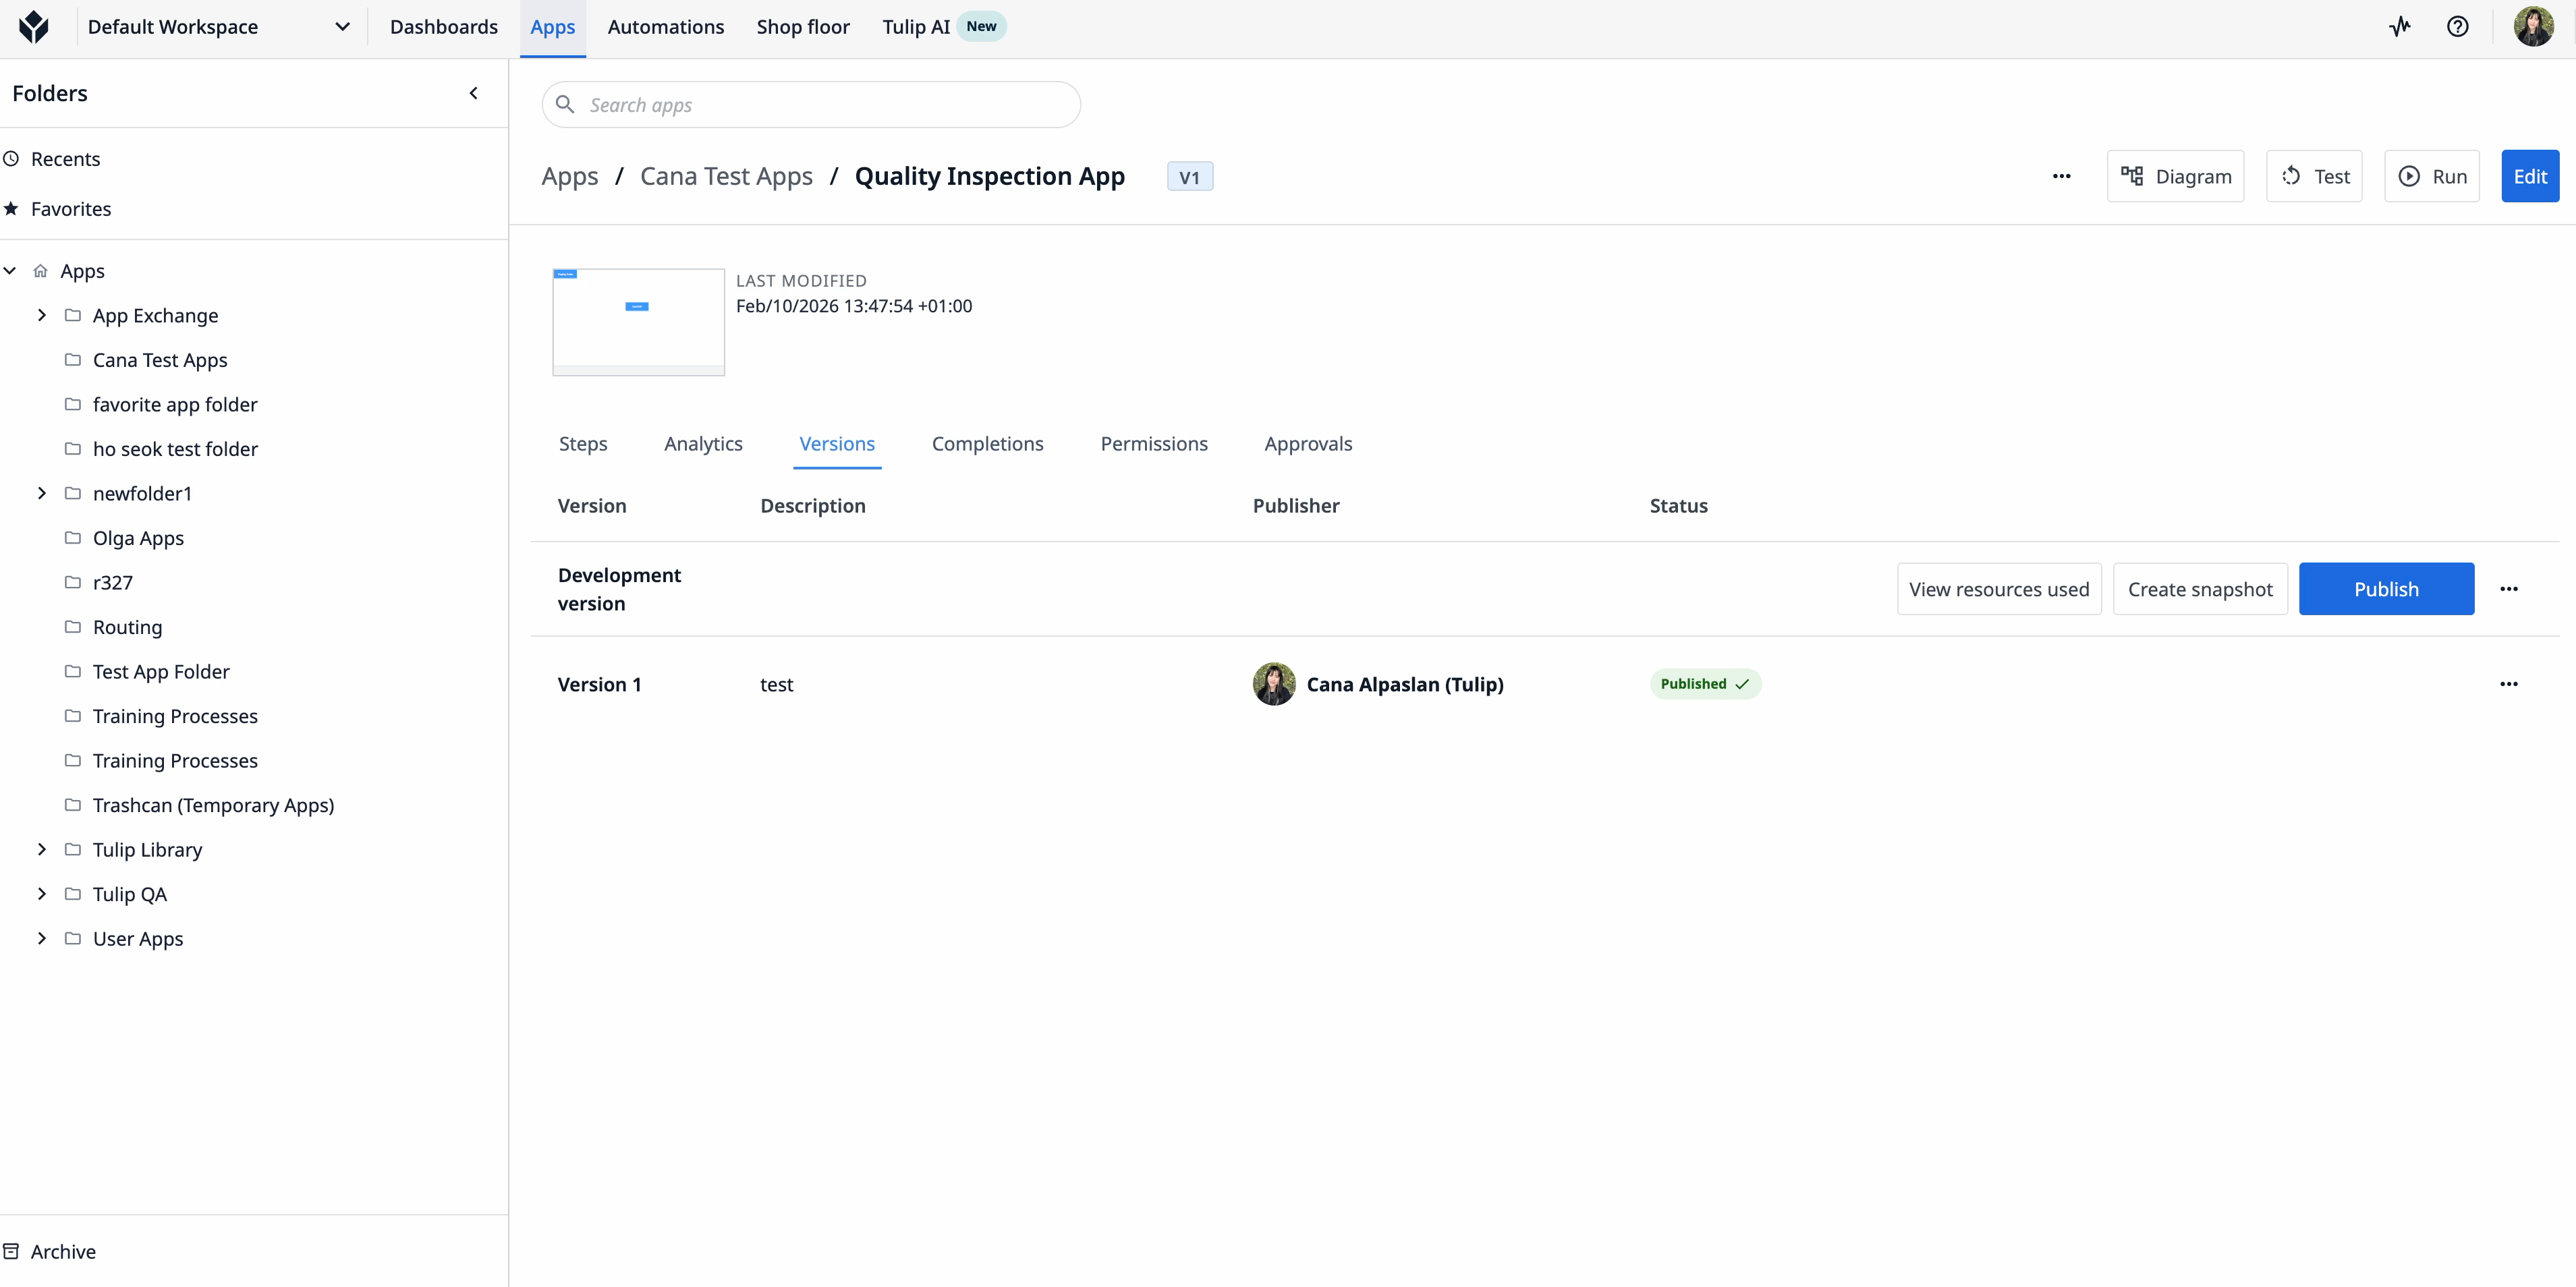The width and height of the screenshot is (2576, 1287).
Task: Open Version 1 row options menu
Action: tap(2508, 684)
